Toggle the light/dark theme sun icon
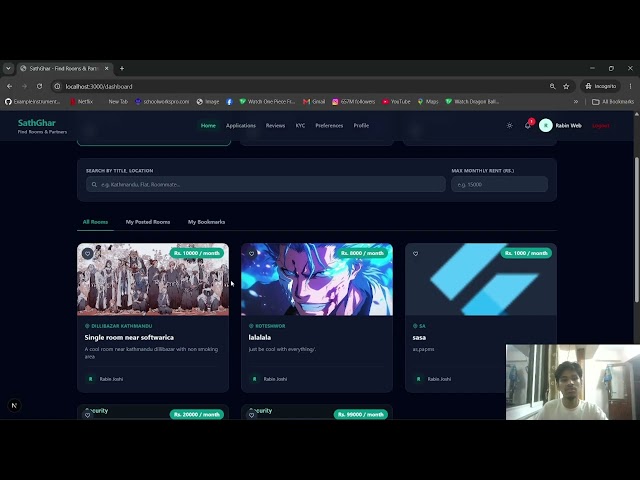This screenshot has height=480, width=640. click(x=509, y=125)
